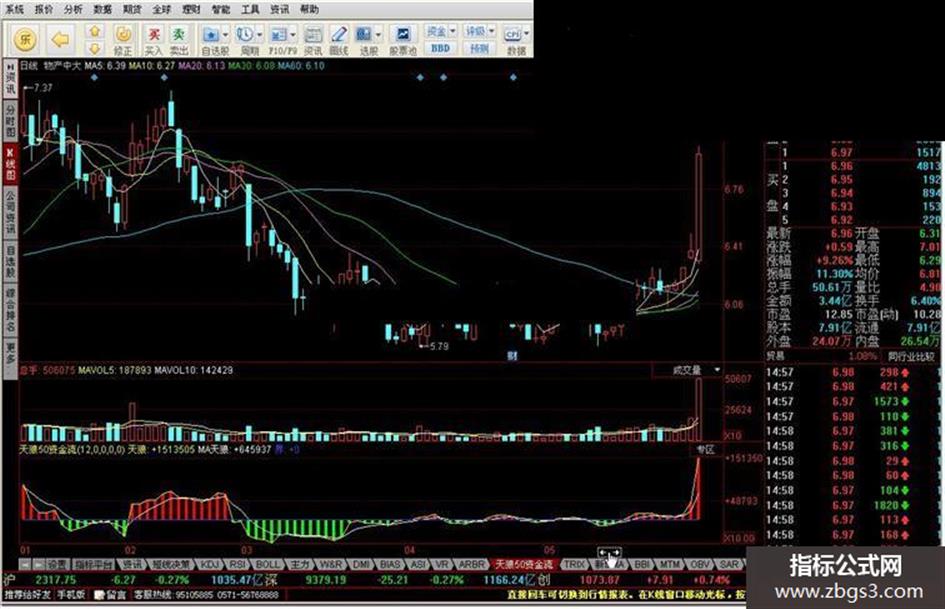Click the round gold 乐 logo button

click(x=25, y=40)
